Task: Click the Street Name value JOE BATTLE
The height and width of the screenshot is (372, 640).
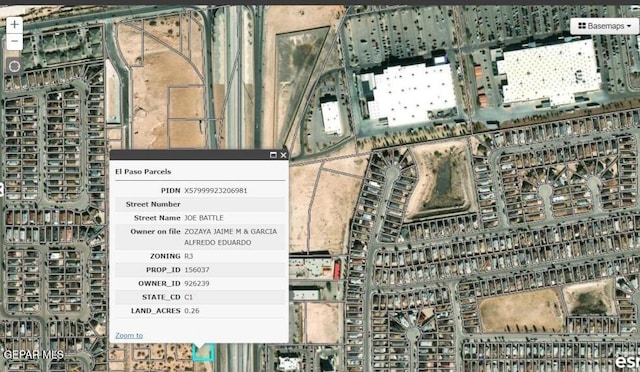Action: pyautogui.click(x=204, y=218)
